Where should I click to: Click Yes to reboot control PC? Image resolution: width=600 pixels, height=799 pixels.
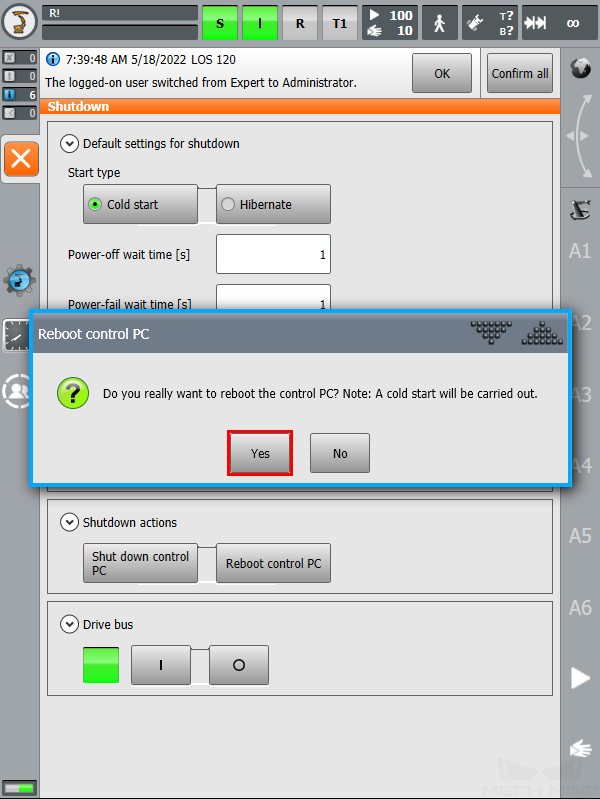point(260,453)
